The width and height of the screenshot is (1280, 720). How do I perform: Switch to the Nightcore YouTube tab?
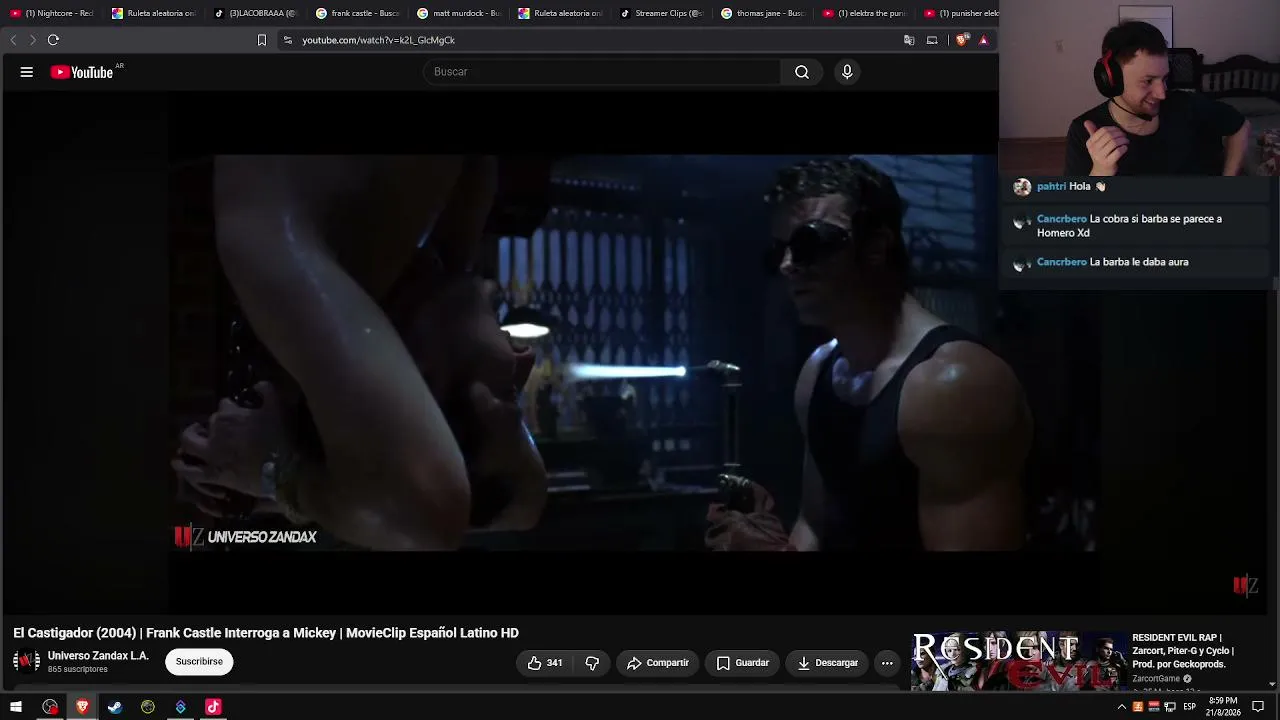pos(52,13)
